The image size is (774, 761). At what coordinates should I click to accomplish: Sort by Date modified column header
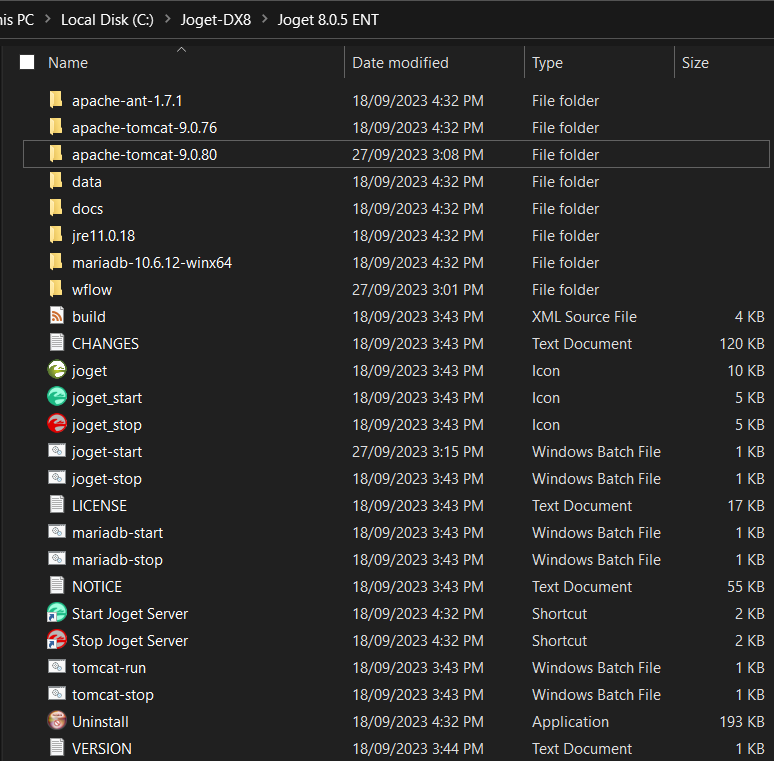tap(400, 62)
